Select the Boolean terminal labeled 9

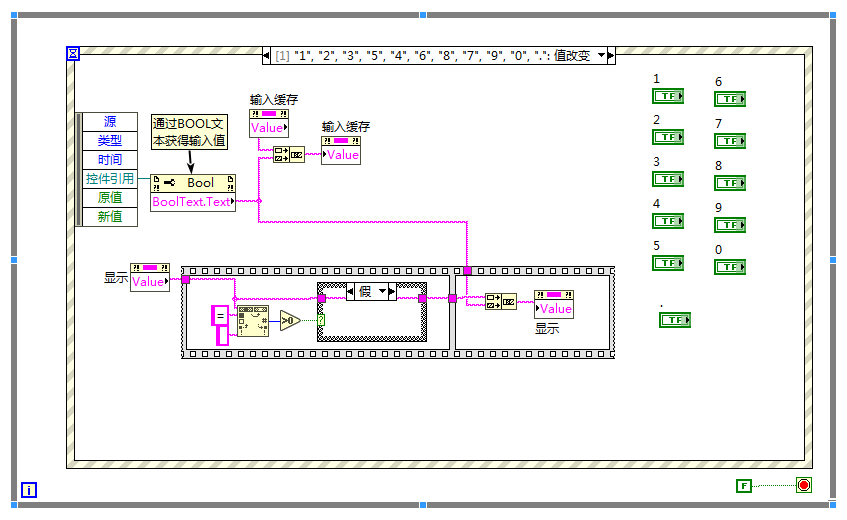pyautogui.click(x=730, y=225)
